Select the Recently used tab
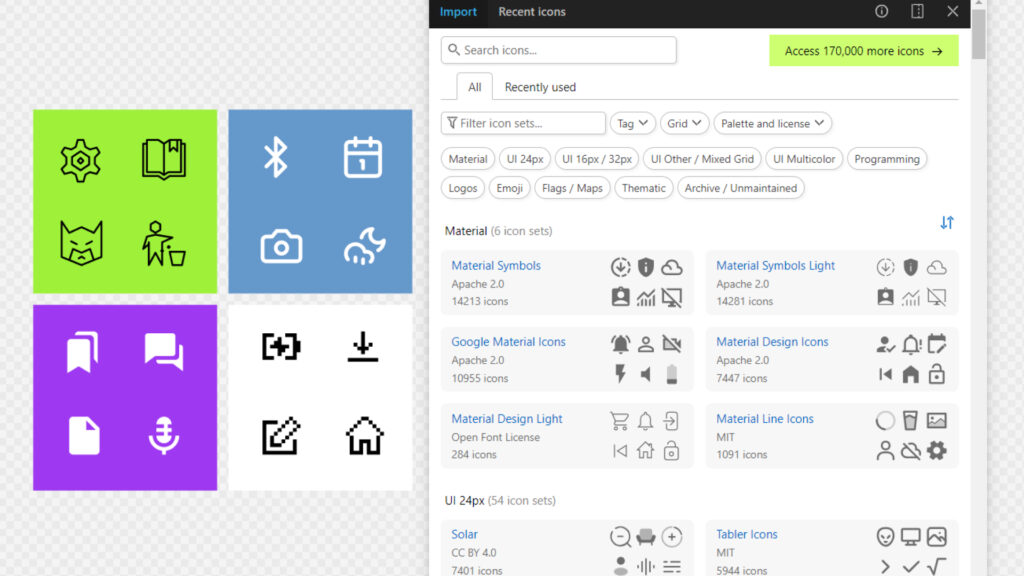The width and height of the screenshot is (1024, 576). [540, 87]
